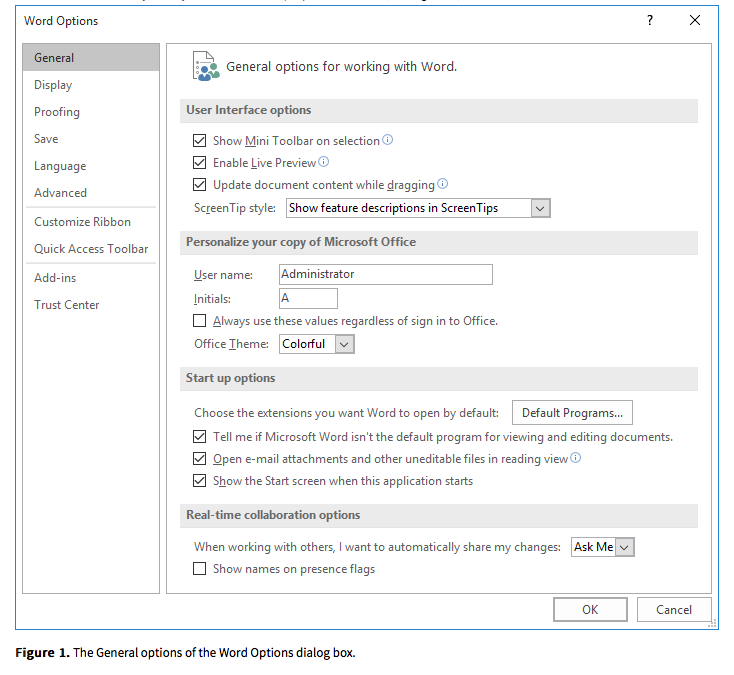Click info icon next to Update document content

pos(442,183)
